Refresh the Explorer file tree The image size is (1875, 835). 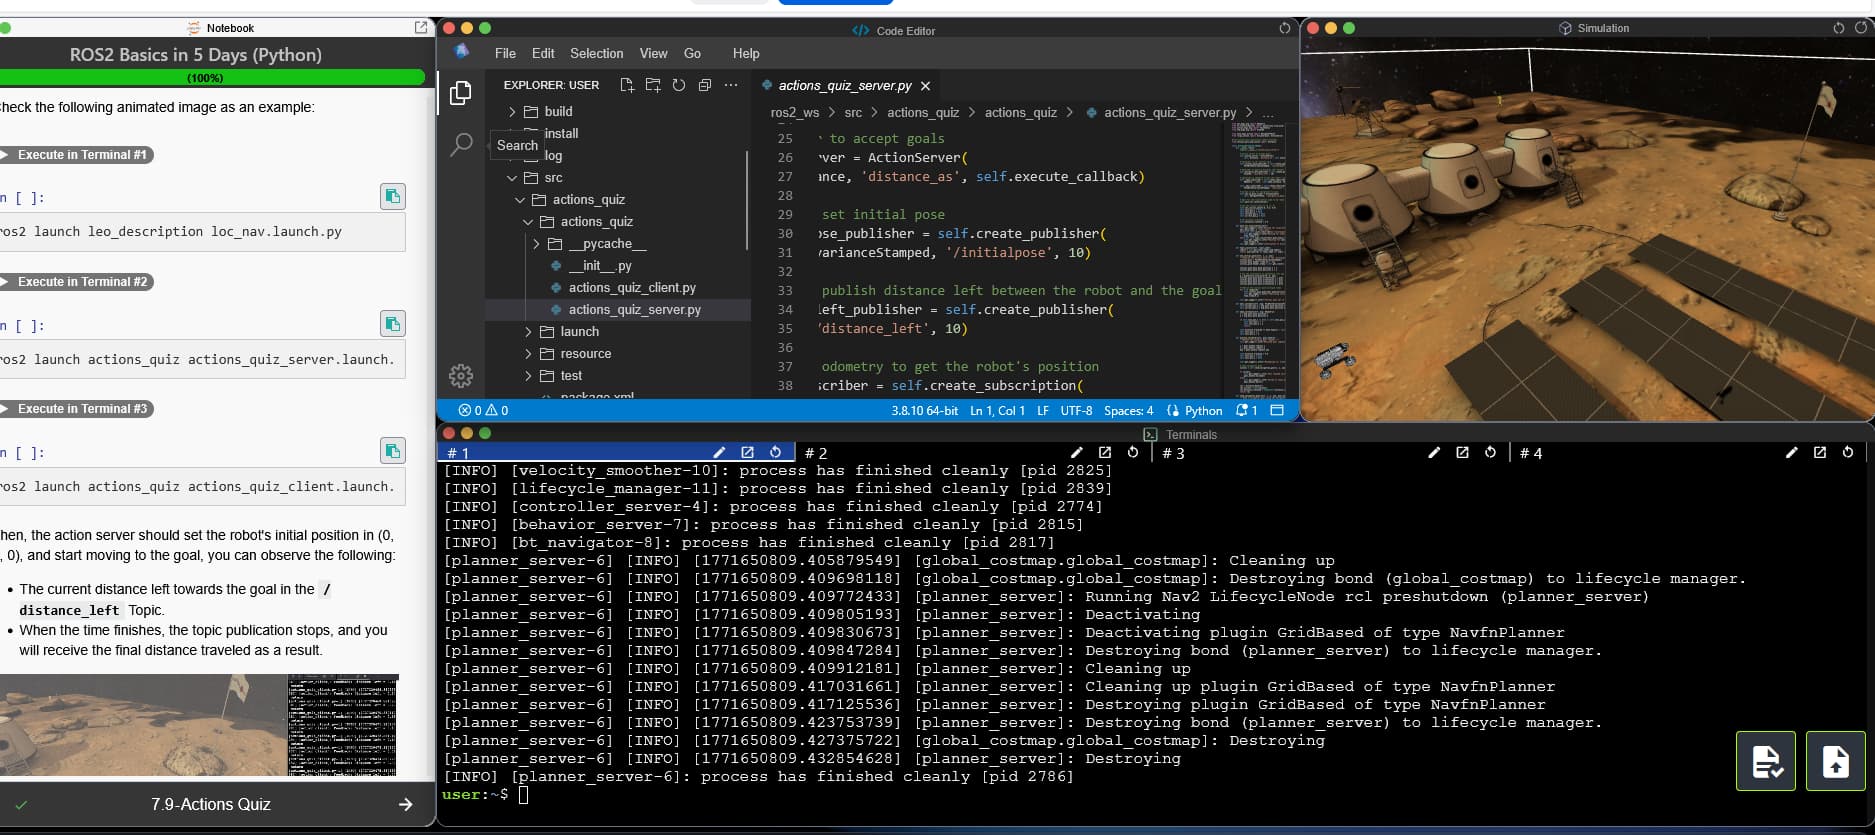[679, 85]
